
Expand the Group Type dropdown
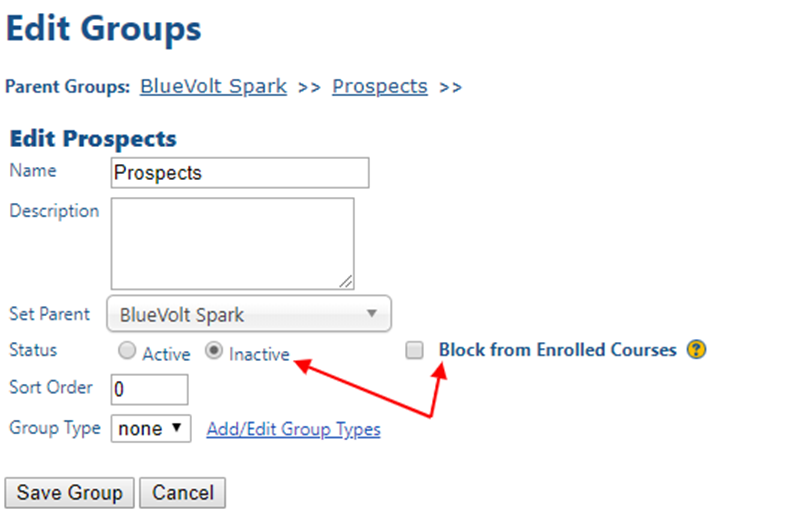coord(151,429)
